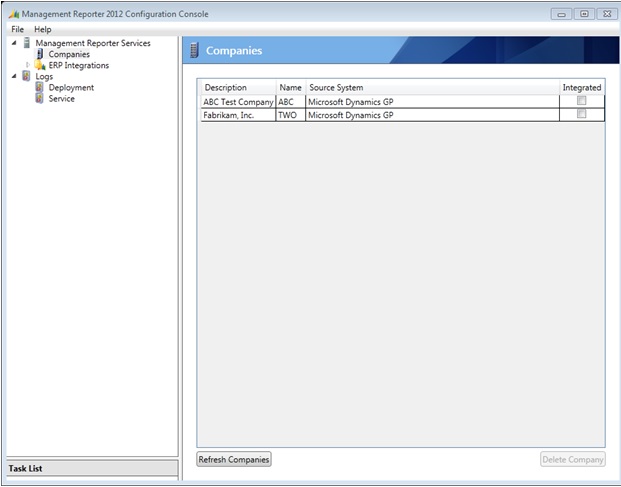This screenshot has width=621, height=487.
Task: Sort by the Source System column header
Action: click(x=432, y=88)
